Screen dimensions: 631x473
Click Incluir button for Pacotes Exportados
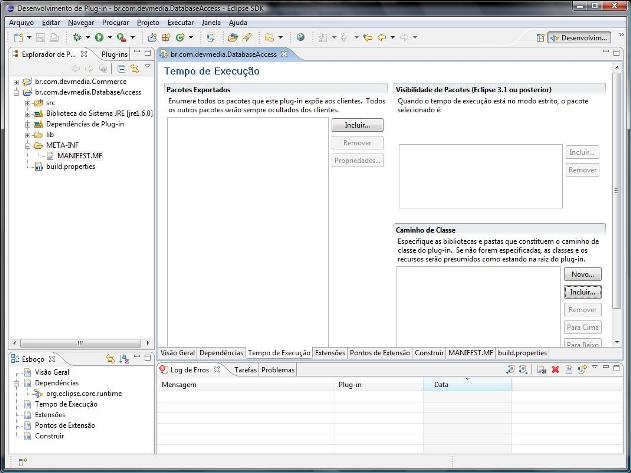357,125
